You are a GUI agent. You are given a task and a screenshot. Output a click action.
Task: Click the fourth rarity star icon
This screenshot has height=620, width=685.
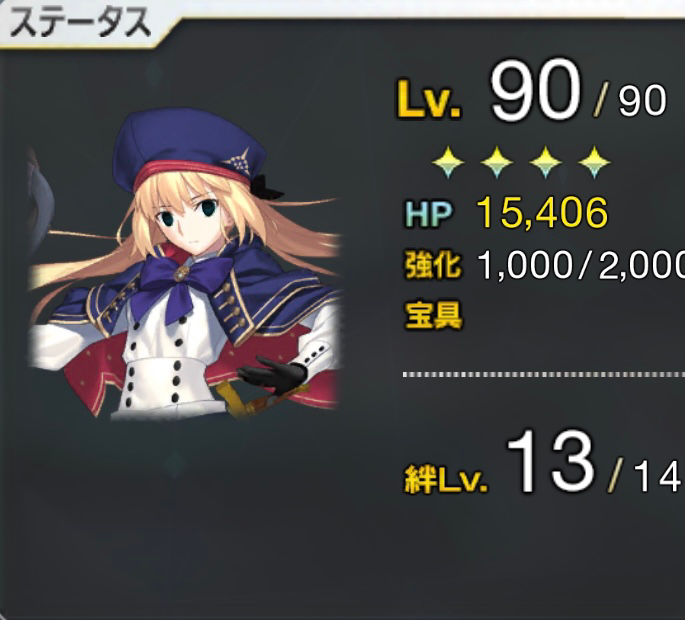tap(594, 163)
